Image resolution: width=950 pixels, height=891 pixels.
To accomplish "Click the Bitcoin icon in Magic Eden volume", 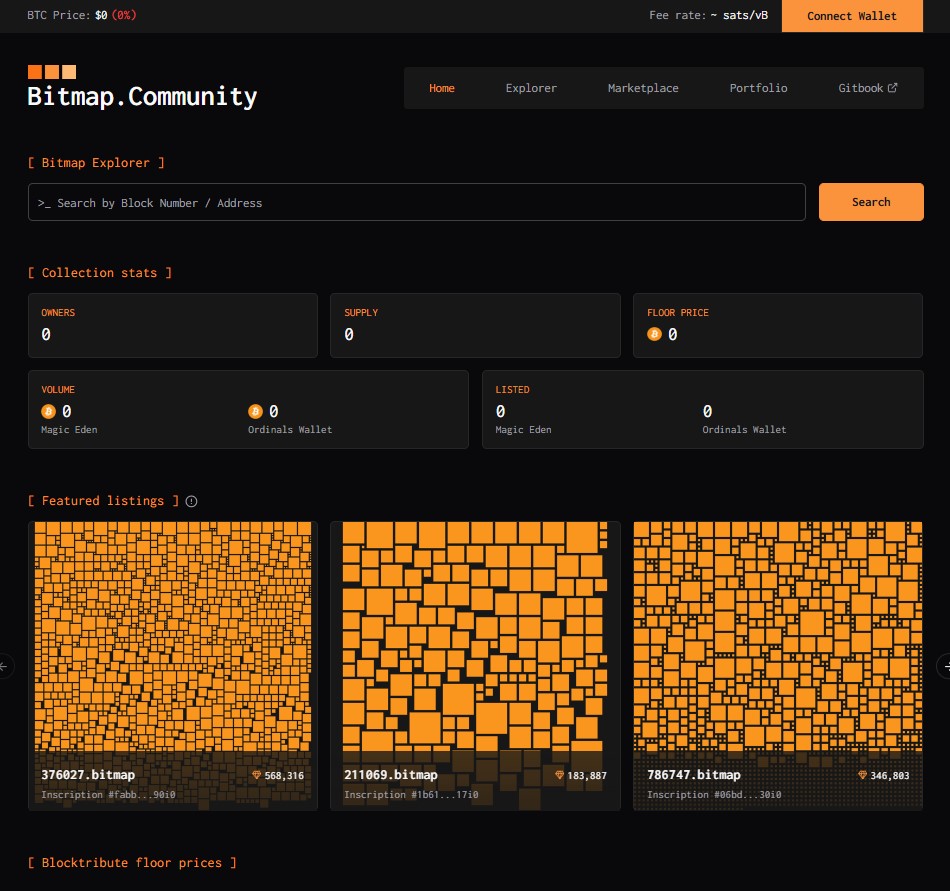I will [48, 412].
